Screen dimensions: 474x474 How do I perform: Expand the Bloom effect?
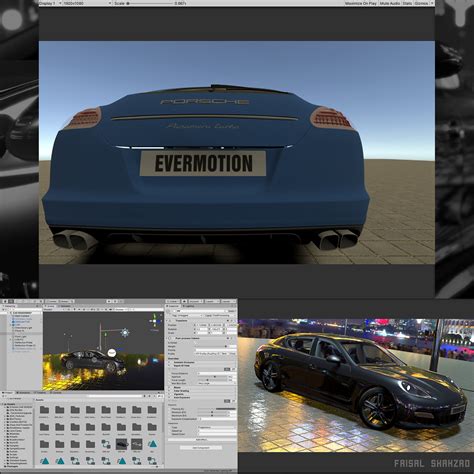tap(169, 387)
